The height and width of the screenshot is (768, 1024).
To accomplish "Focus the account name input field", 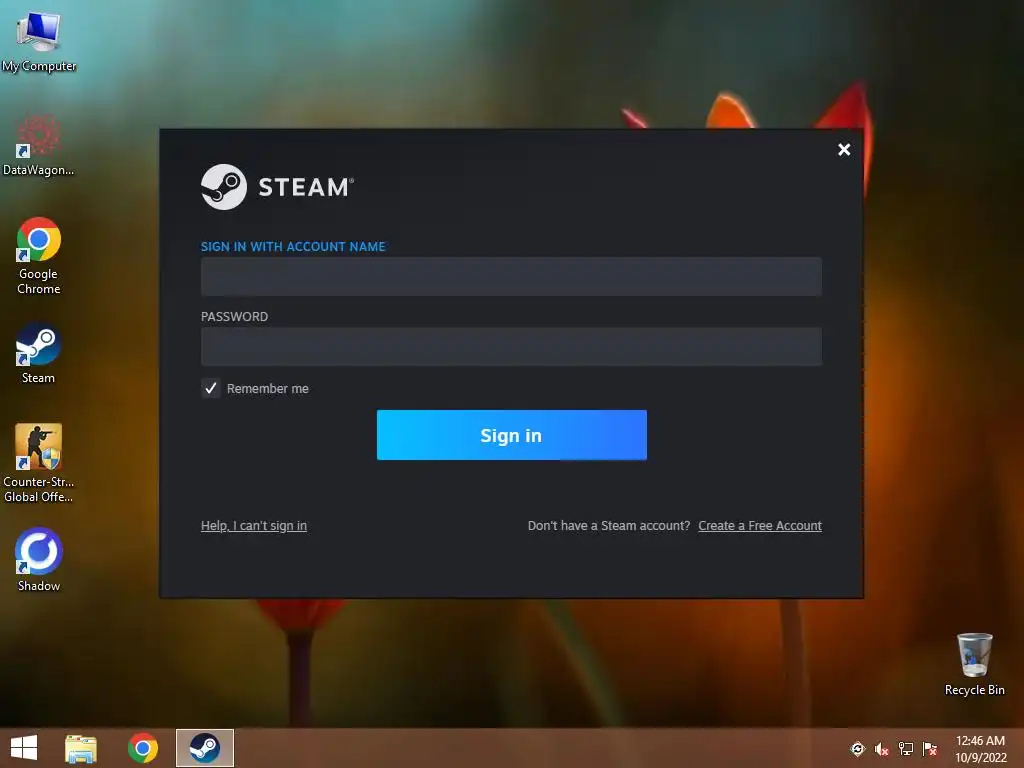I will pos(511,276).
